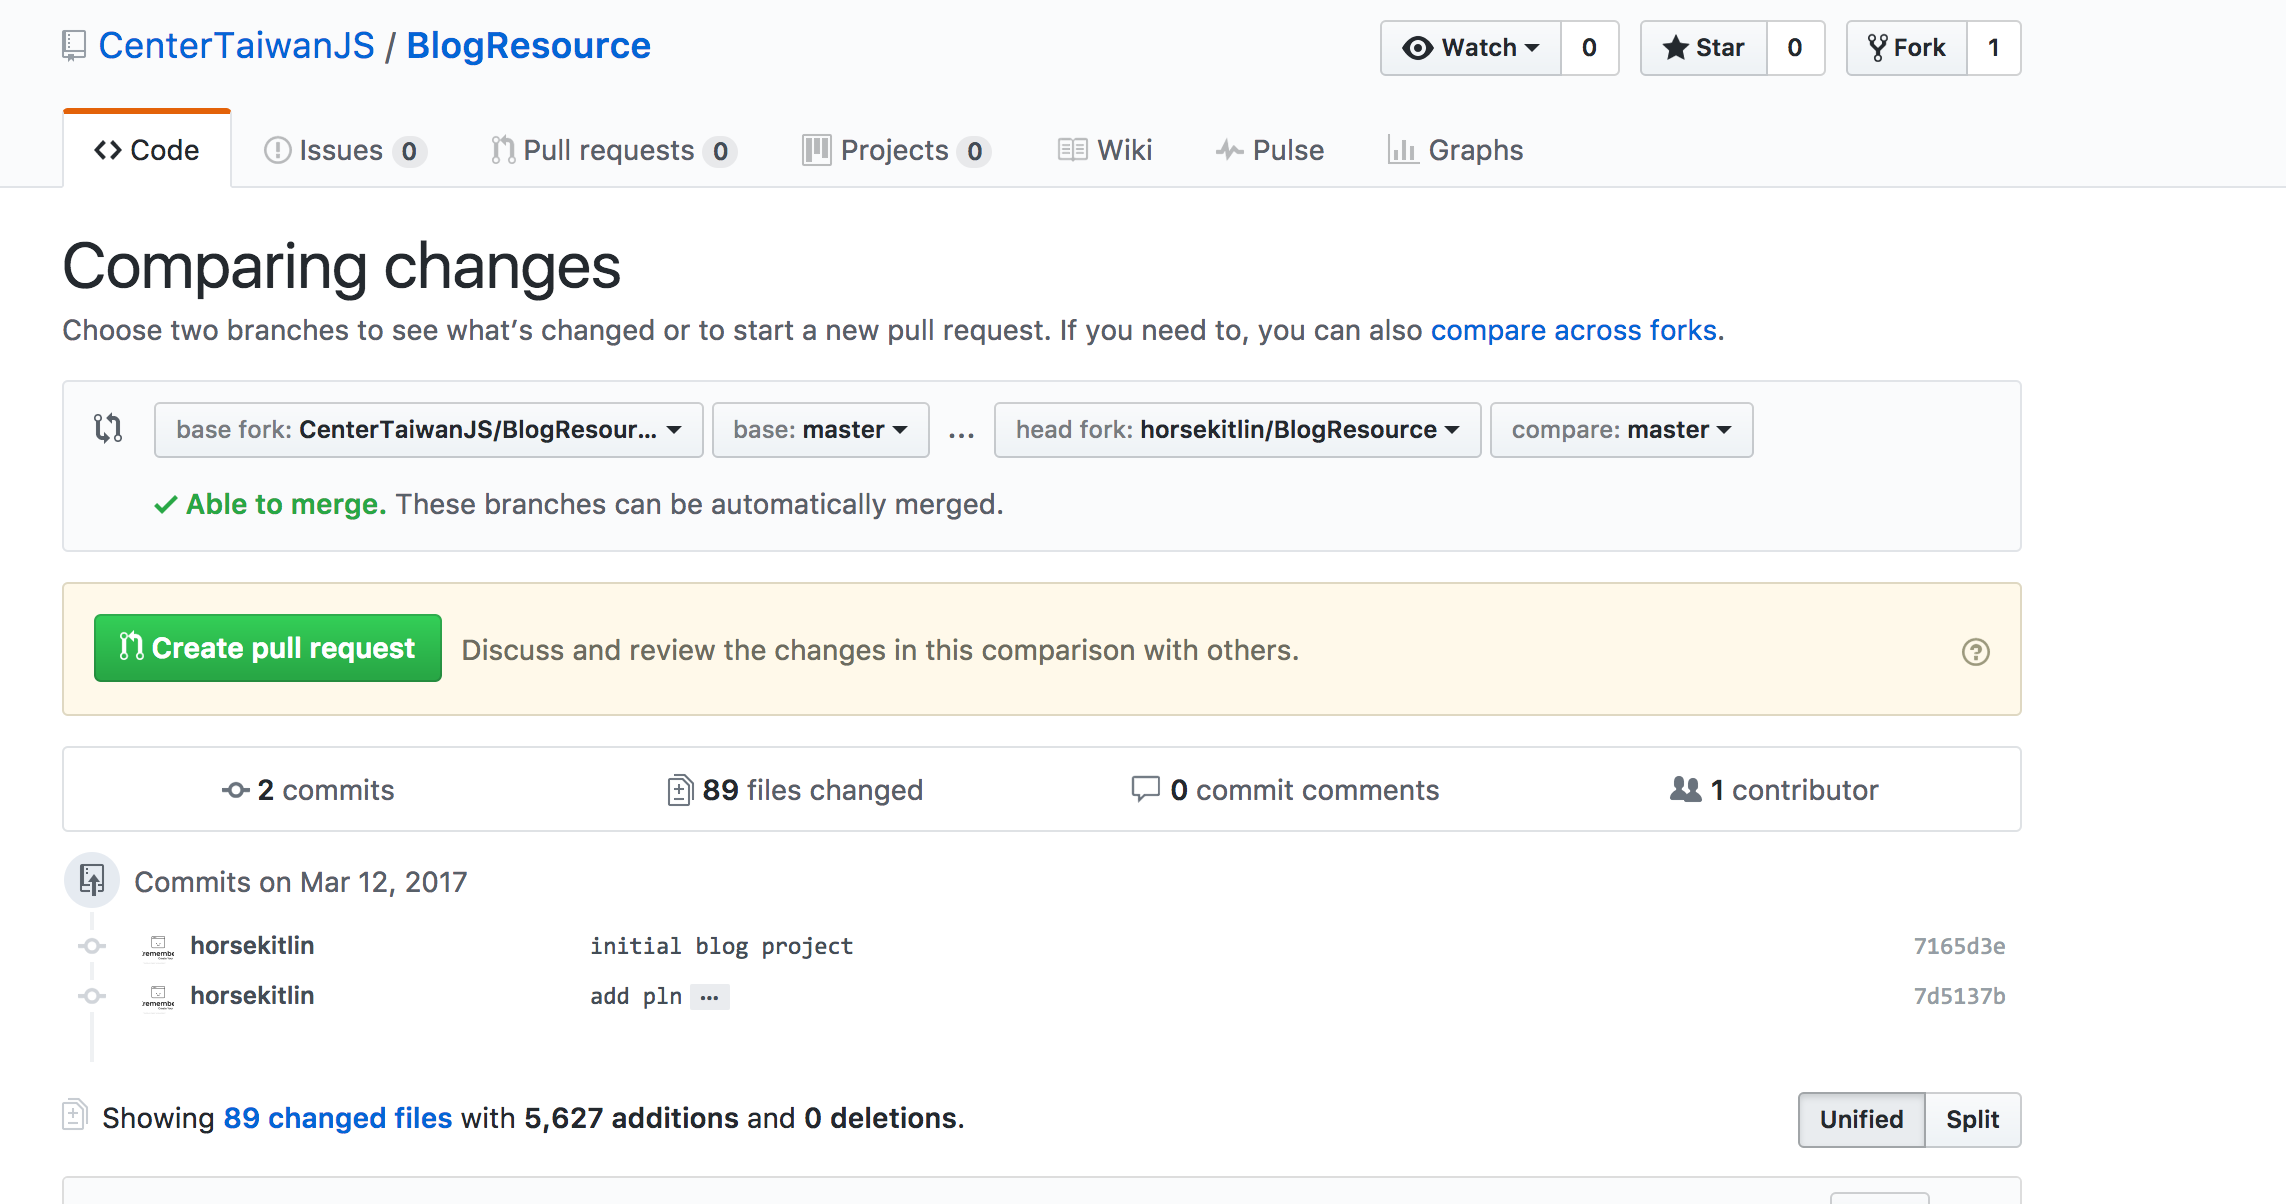
Task: Click the commit comments speech bubble icon
Action: coord(1144,789)
